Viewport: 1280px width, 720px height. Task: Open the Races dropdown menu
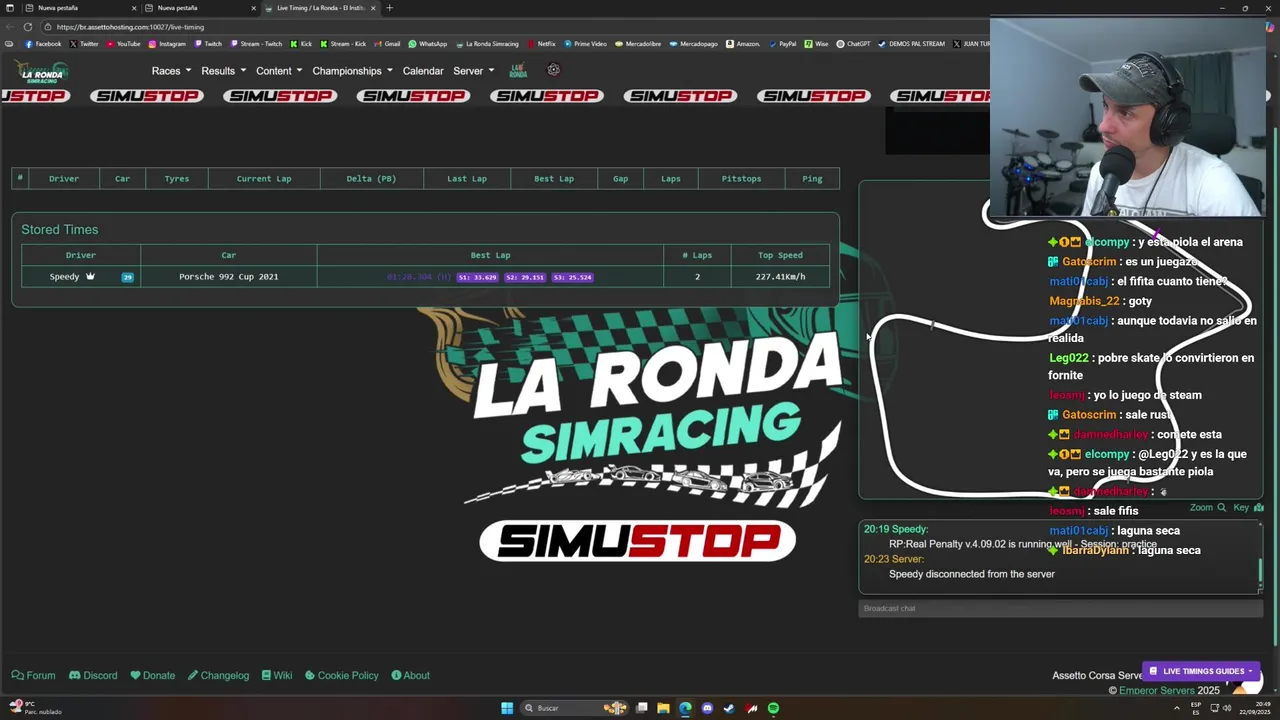[171, 71]
